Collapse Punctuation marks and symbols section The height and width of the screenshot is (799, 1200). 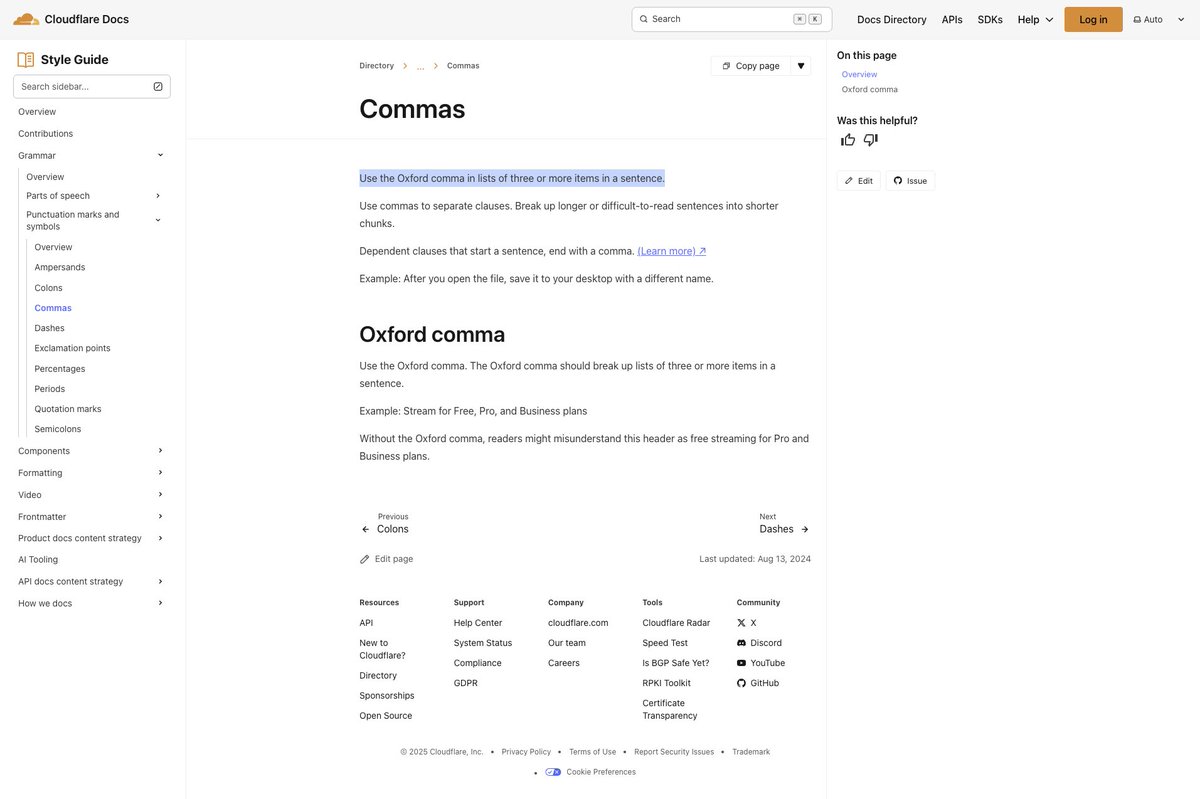(158, 220)
